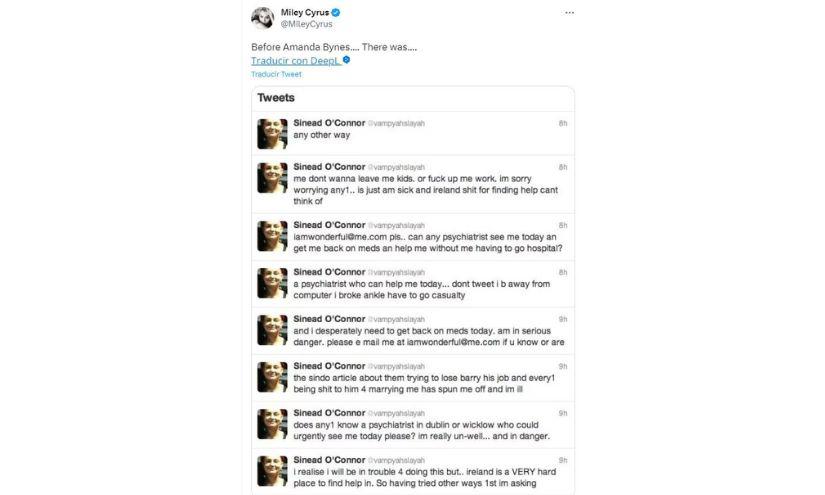Click the 8h timestamp on 'any other way' tweet

(x=563, y=124)
